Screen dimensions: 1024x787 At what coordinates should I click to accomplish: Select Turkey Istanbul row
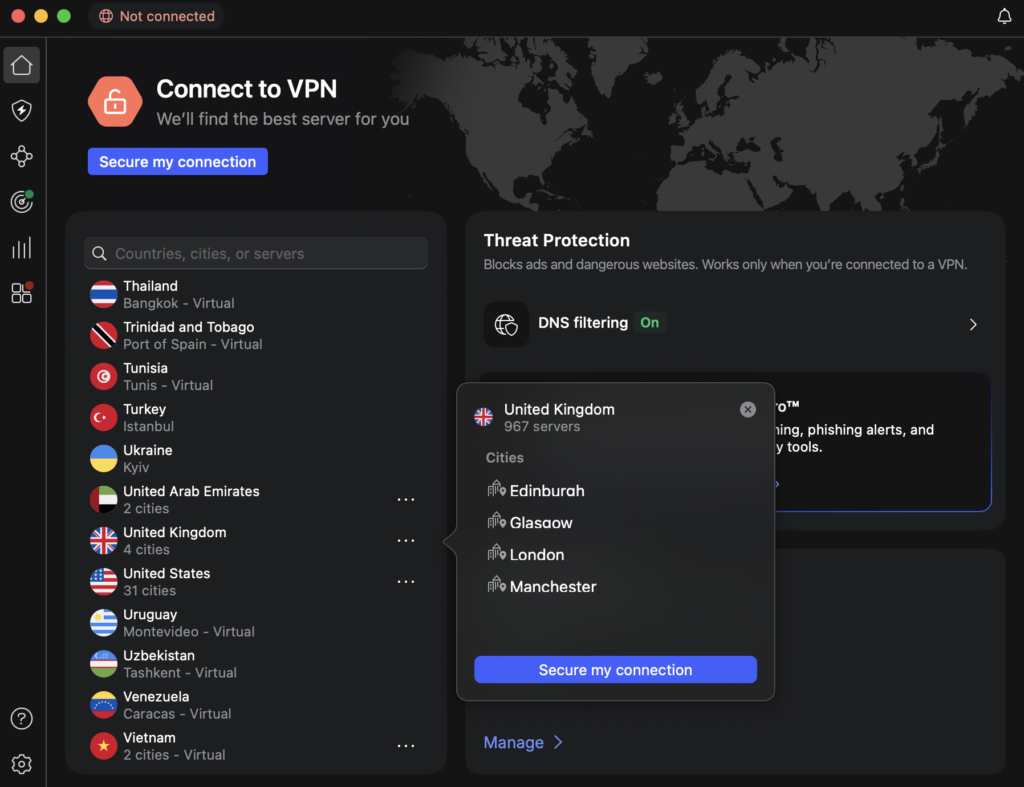pyautogui.click(x=256, y=418)
